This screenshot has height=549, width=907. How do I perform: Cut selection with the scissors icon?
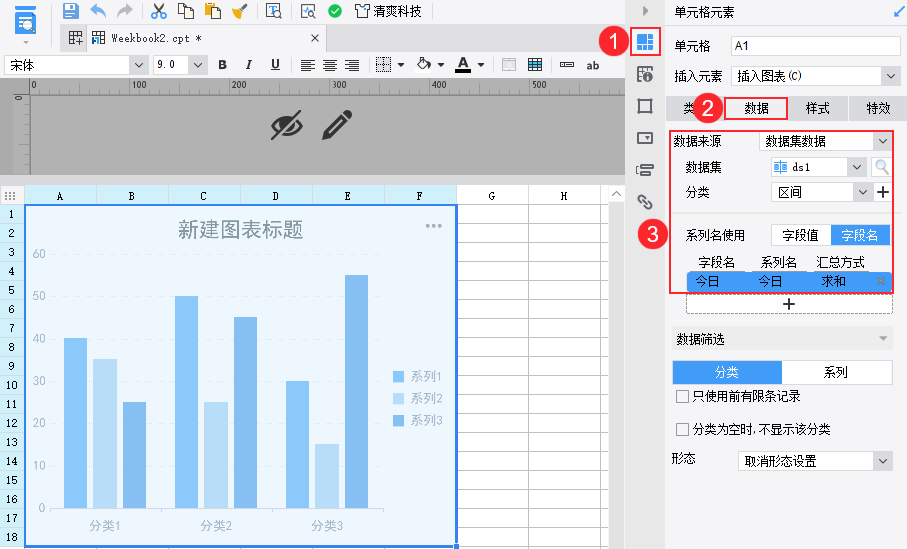(158, 11)
